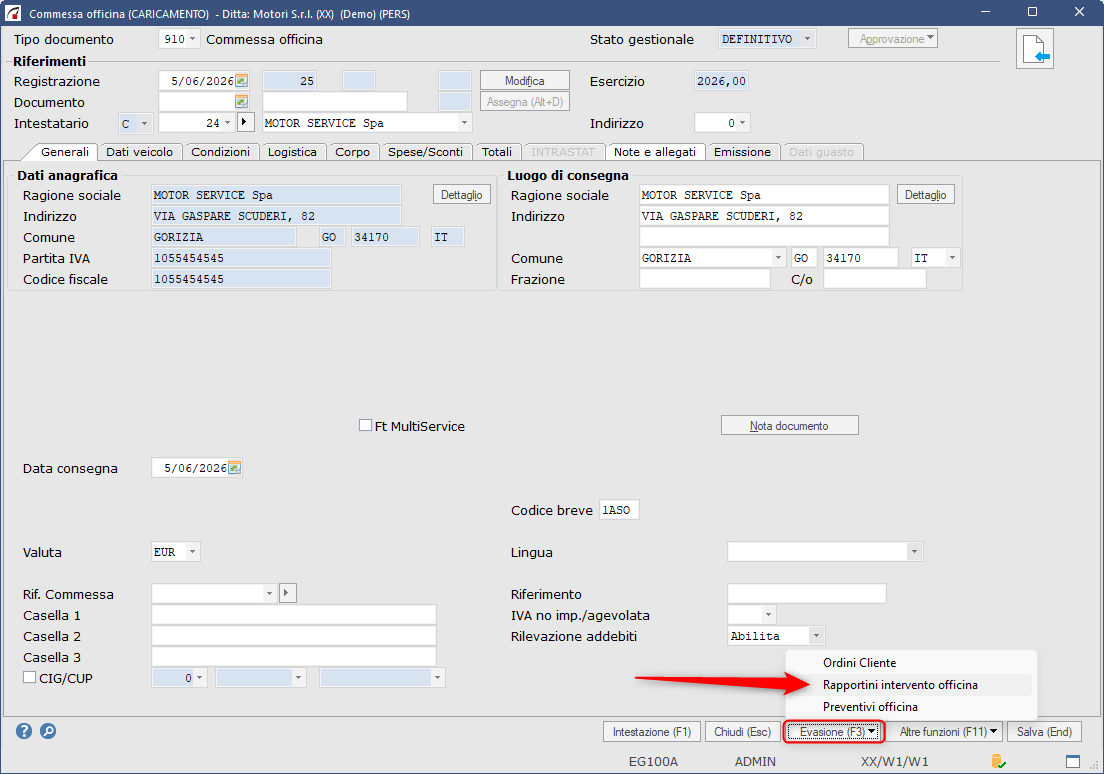Click the delivery CAP field 34170
The image size is (1104, 774).
point(861,258)
